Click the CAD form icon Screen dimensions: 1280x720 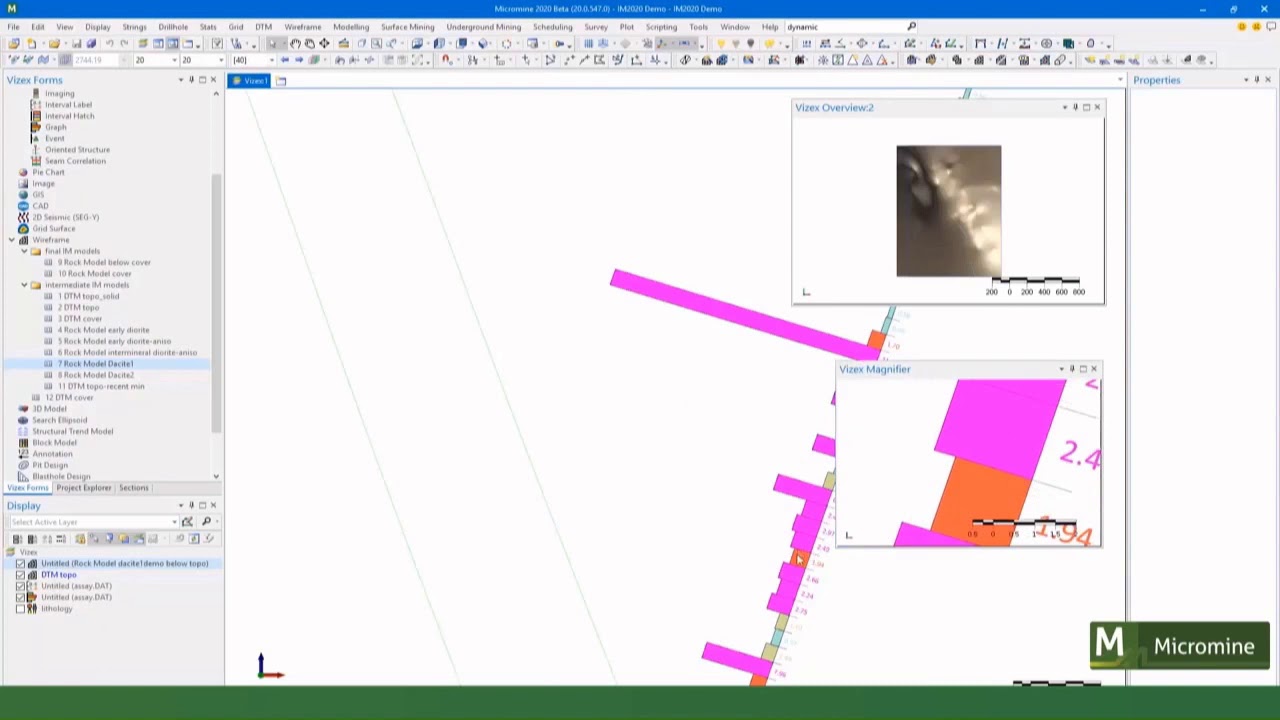click(x=24, y=206)
